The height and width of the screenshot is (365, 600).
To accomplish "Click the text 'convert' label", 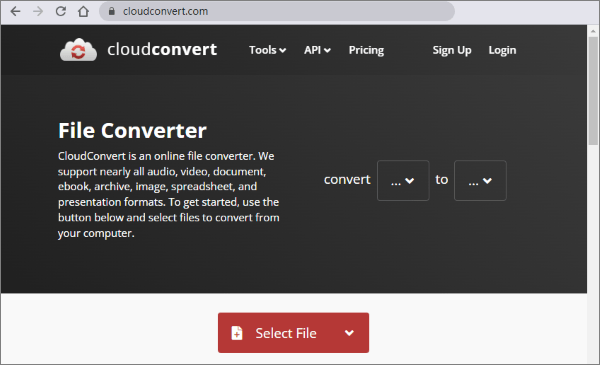I will [347, 179].
